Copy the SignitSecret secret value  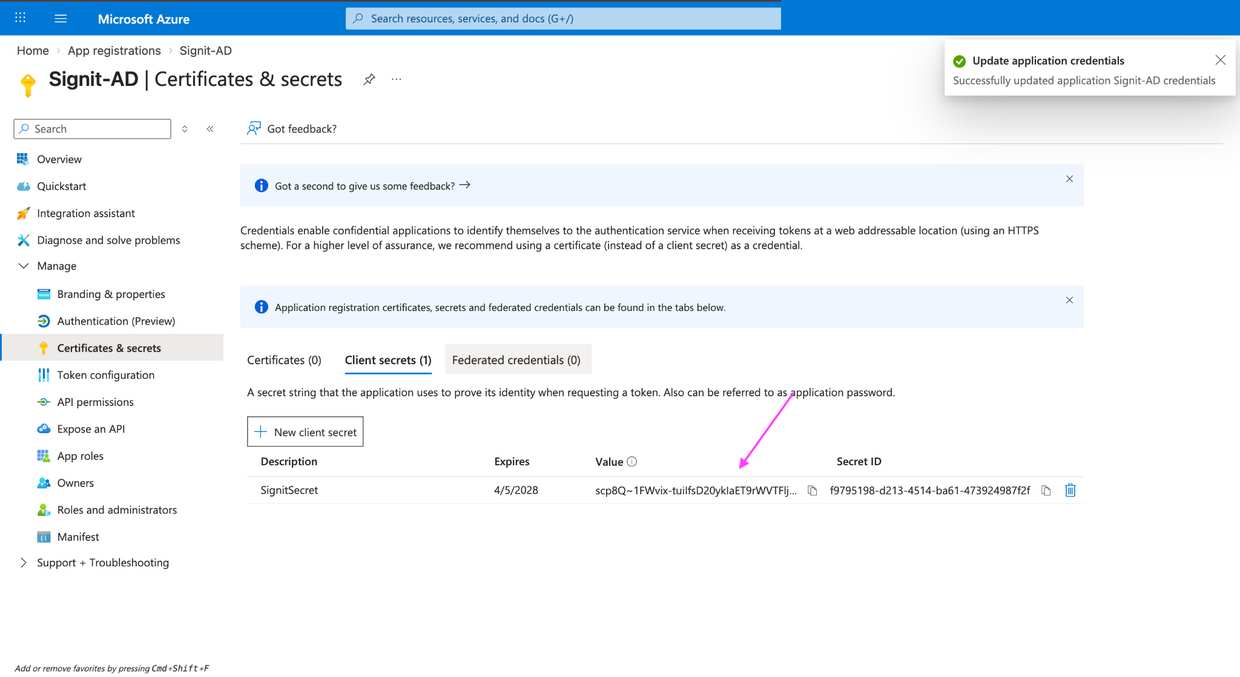tap(812, 490)
